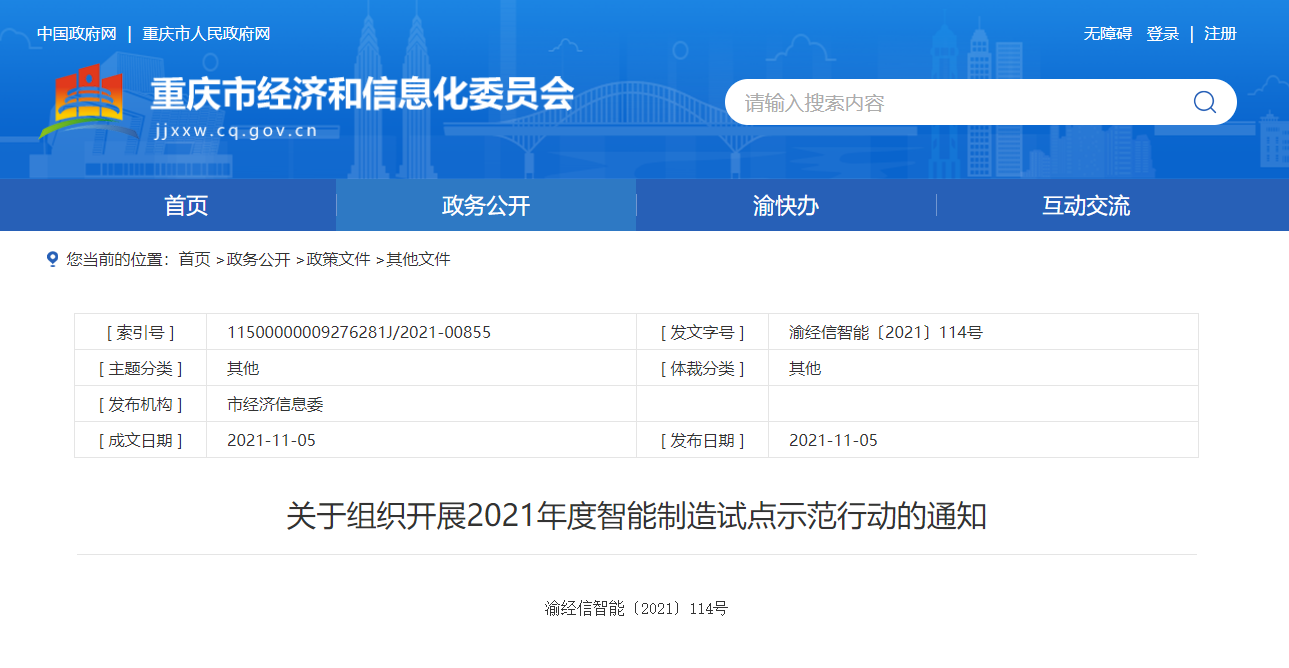Image resolution: width=1289 pixels, height=668 pixels.
Task: Click the index number 11500000009276281J/2021-00855
Action: pyautogui.click(x=359, y=332)
